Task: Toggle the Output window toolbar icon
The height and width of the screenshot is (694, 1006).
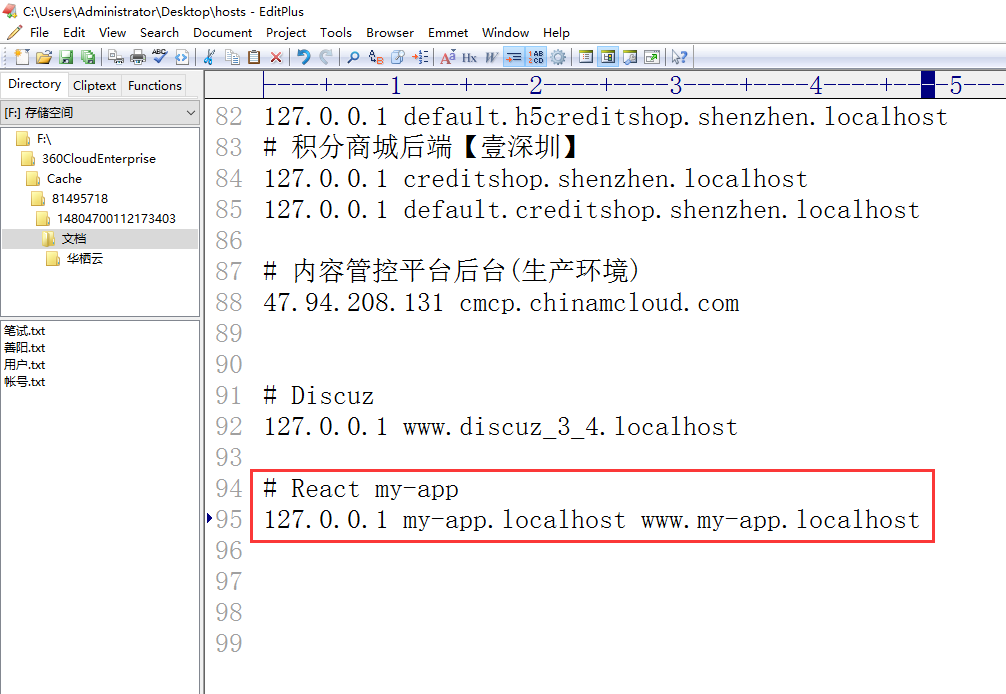Action: click(x=630, y=57)
